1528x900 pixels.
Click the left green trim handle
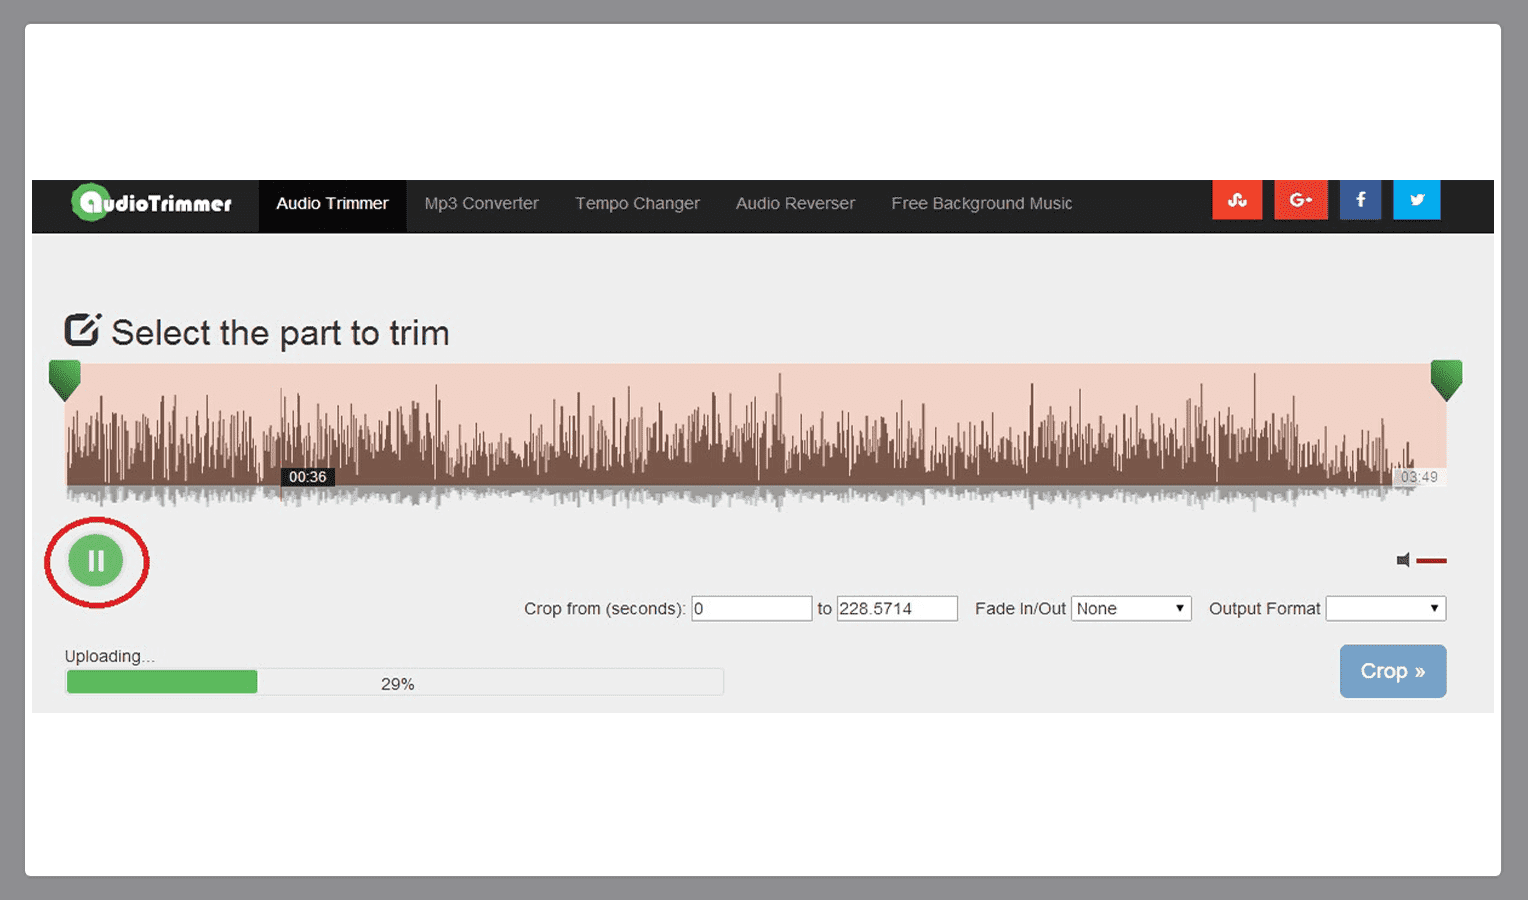click(x=65, y=380)
